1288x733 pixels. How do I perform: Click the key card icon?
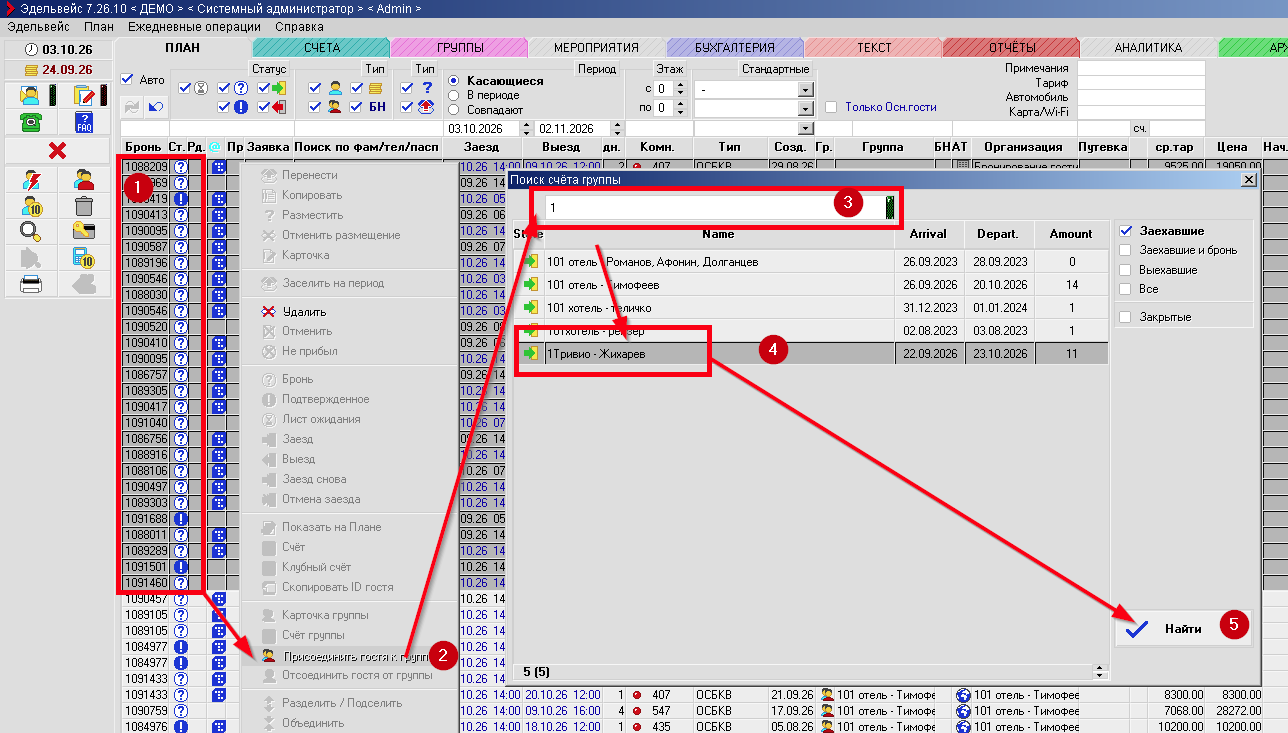click(83, 232)
